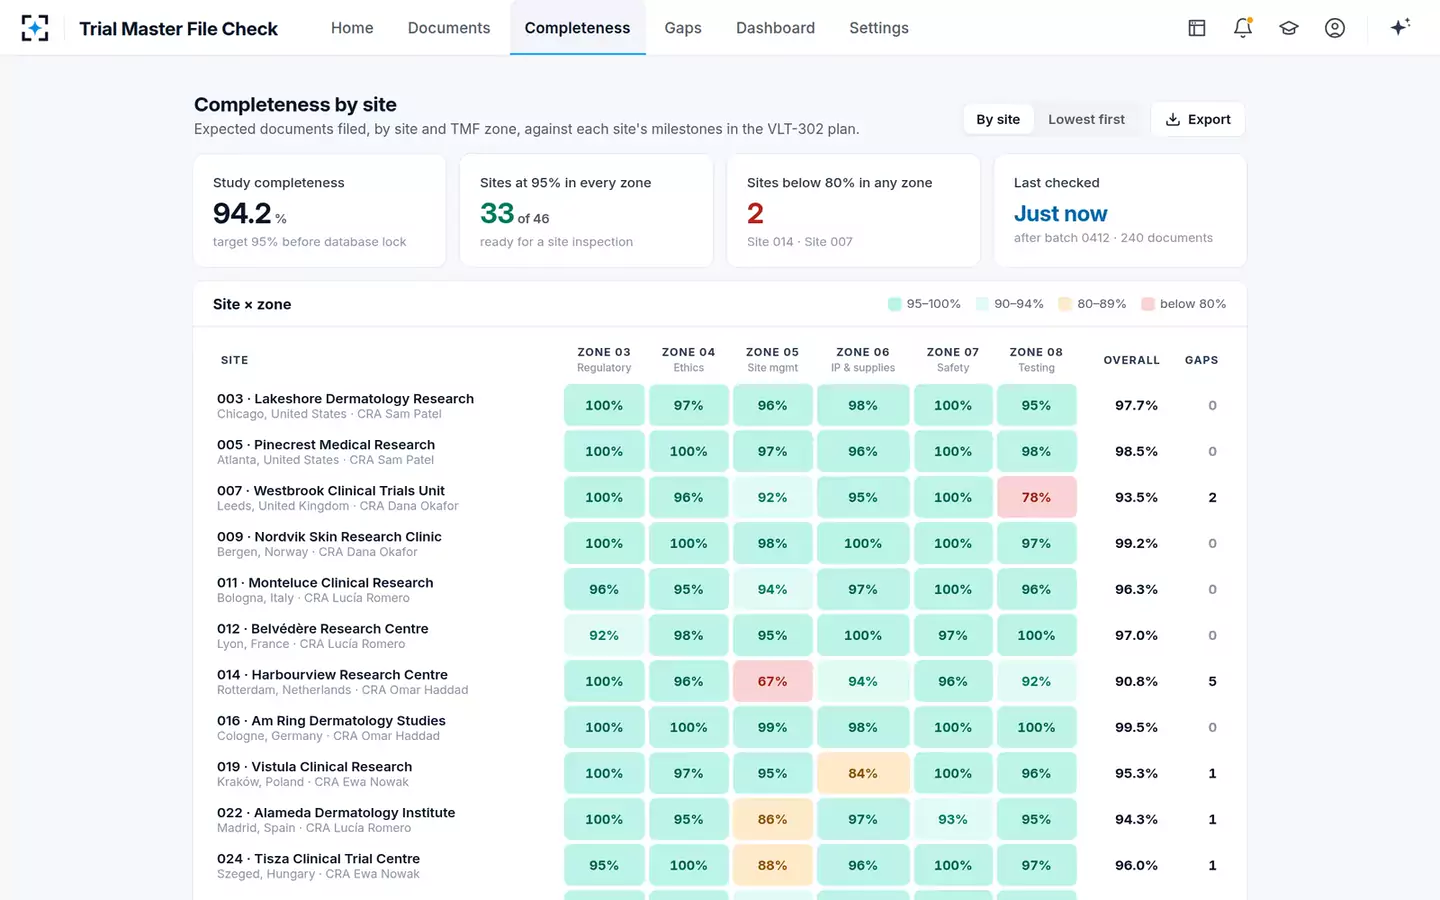Click the 33 of 46 sites value
Viewport: 1440px width, 900px height.
click(x=514, y=214)
